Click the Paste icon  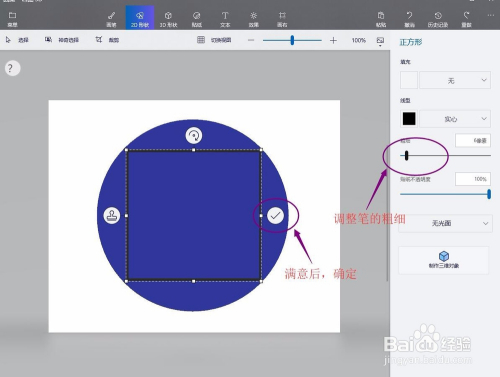tap(381, 19)
